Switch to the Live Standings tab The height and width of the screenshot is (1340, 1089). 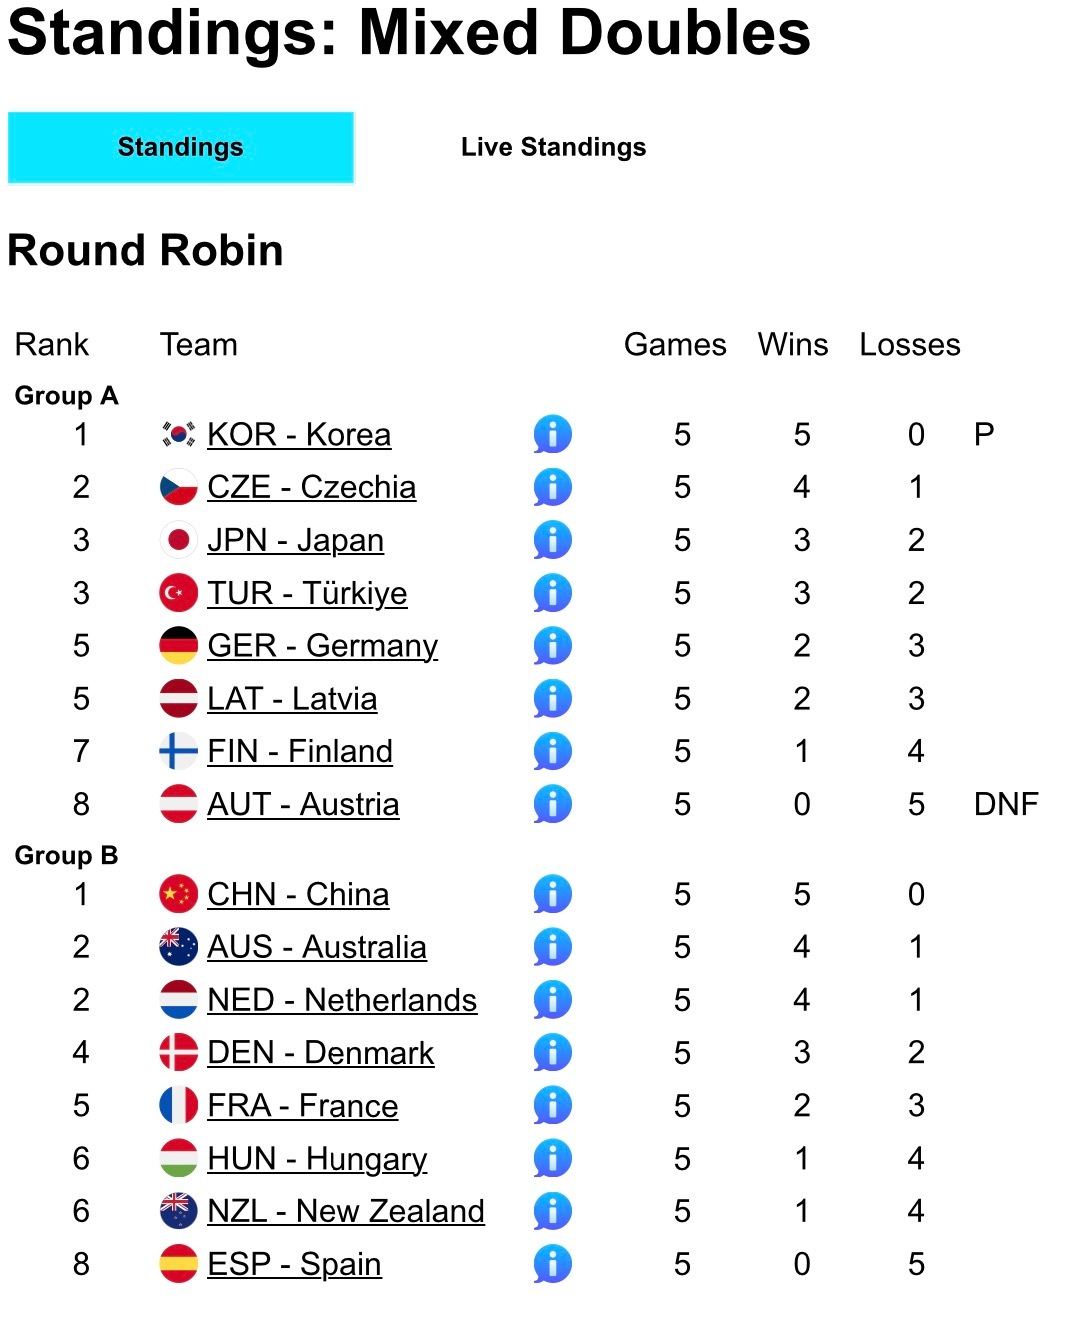tap(553, 147)
